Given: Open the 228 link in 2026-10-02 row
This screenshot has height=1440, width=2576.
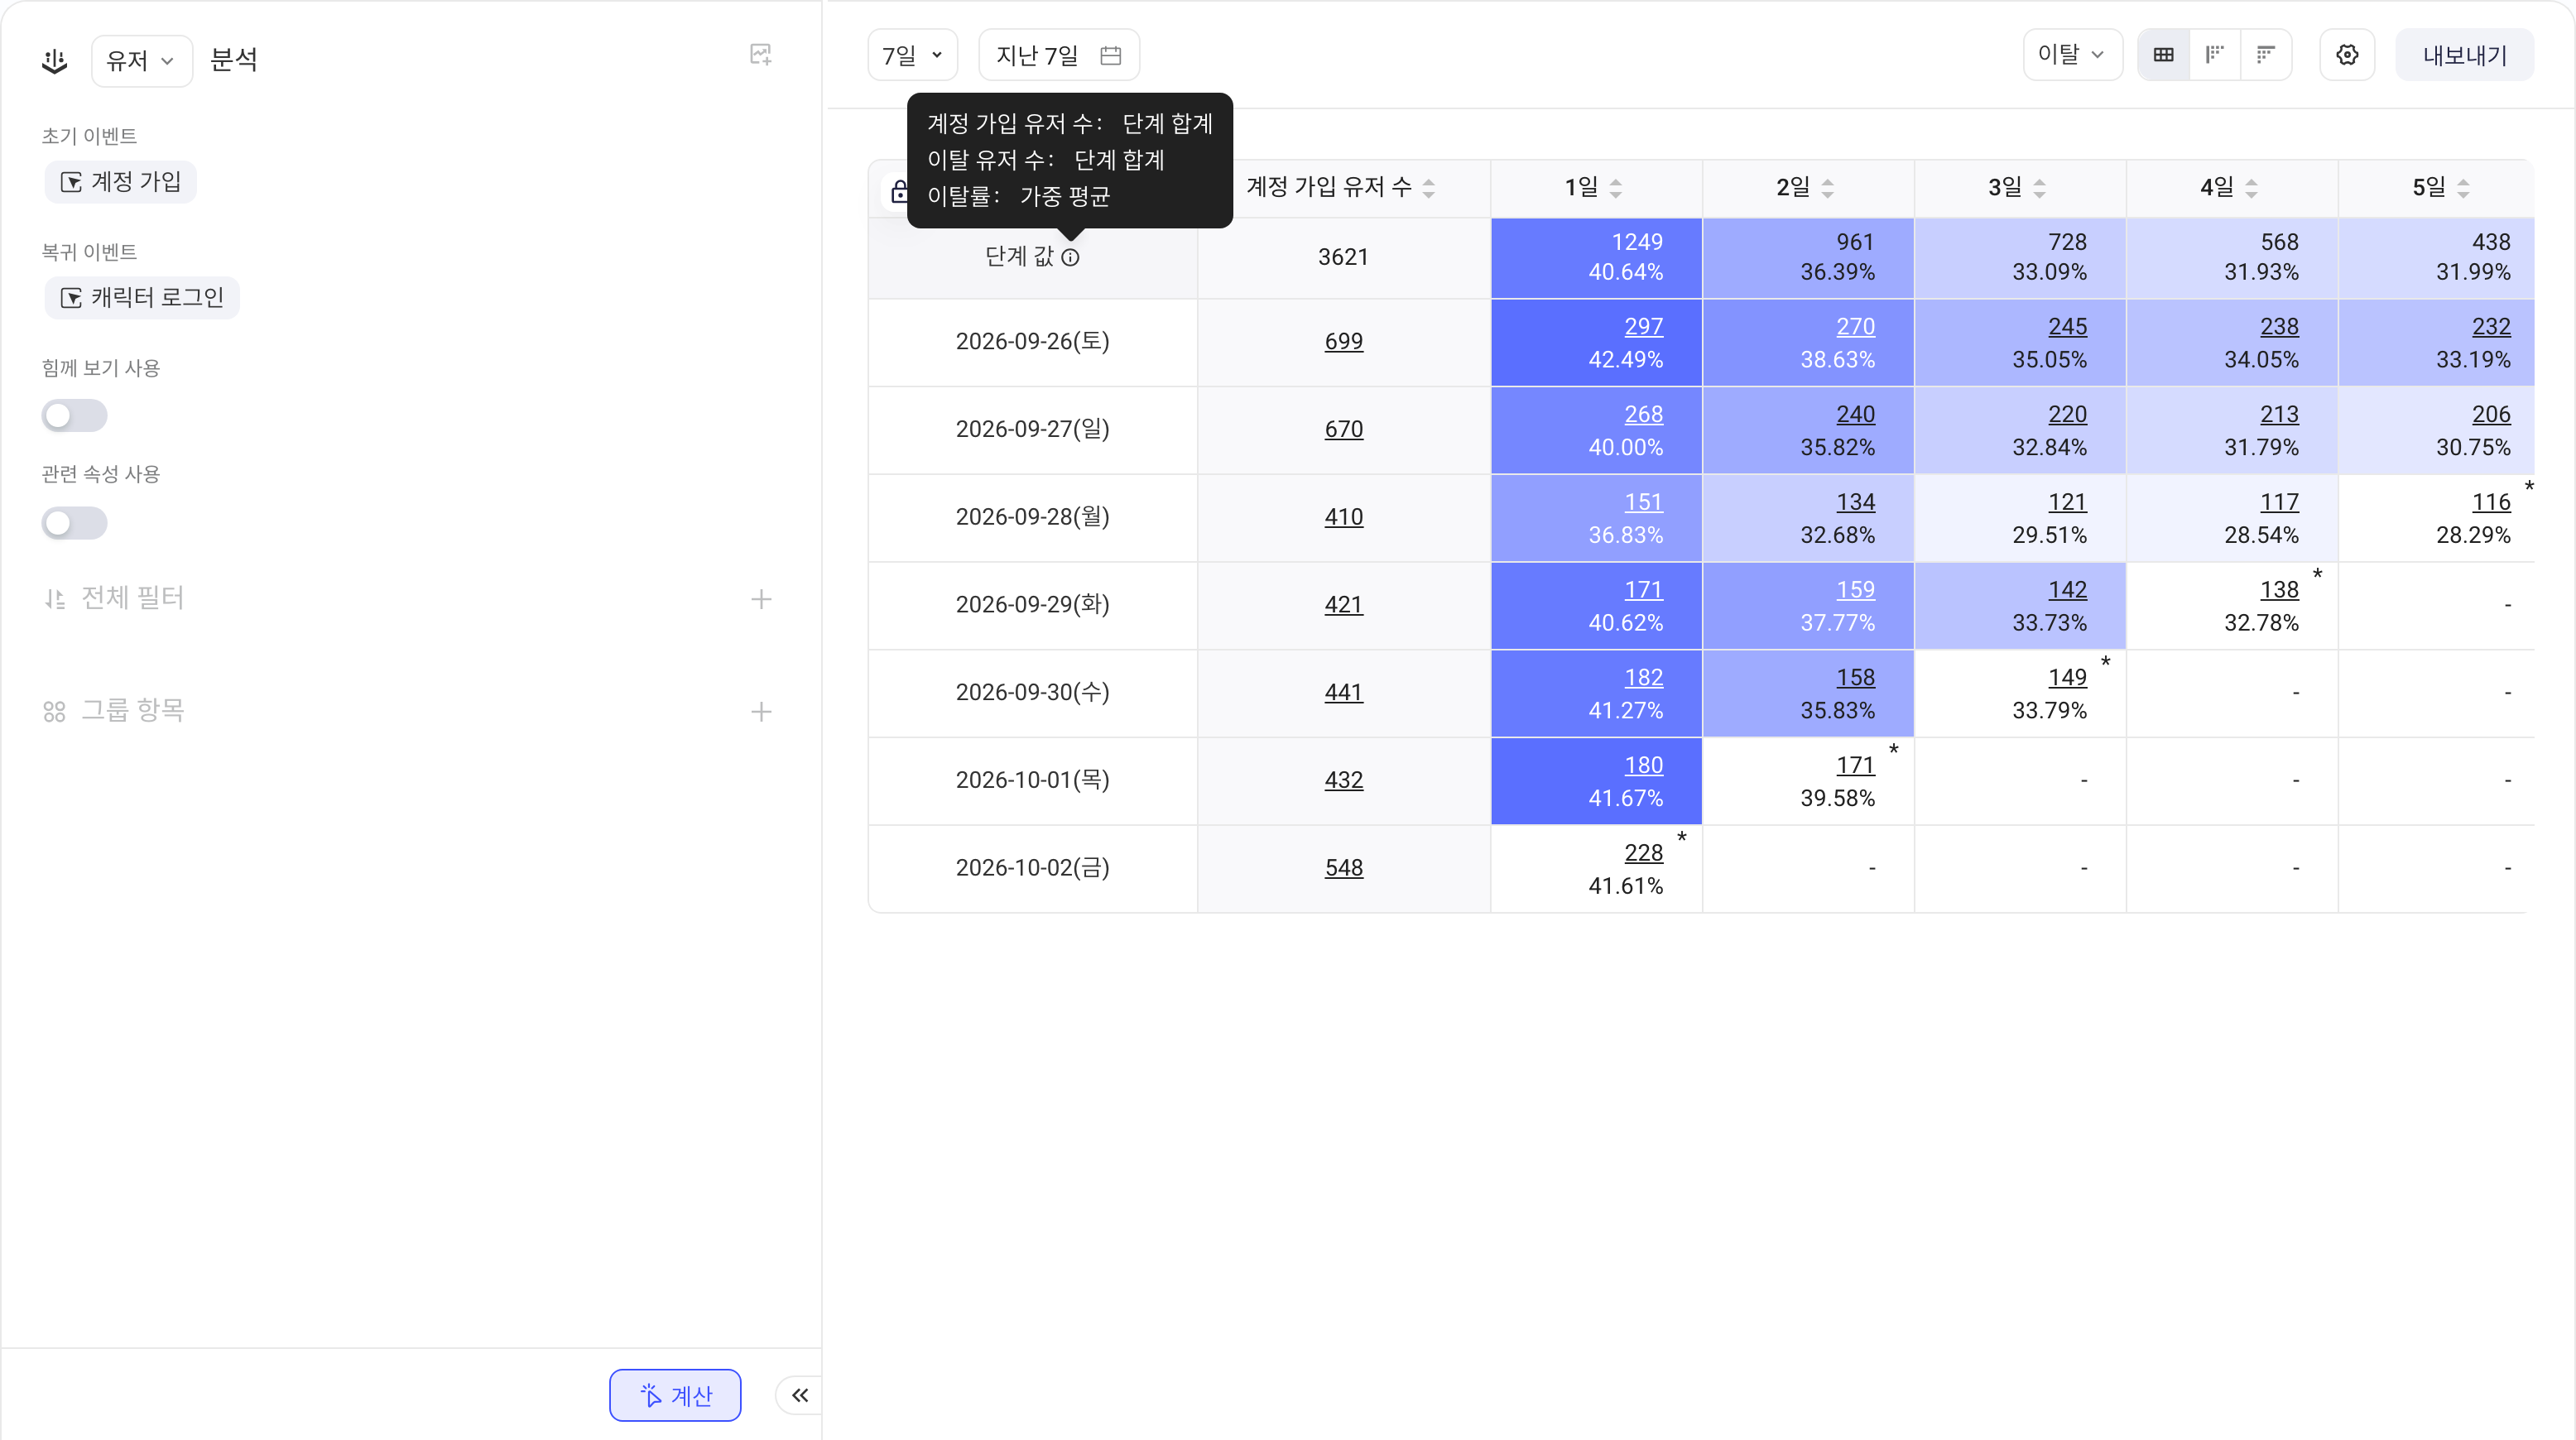Looking at the screenshot, I should [1643, 853].
